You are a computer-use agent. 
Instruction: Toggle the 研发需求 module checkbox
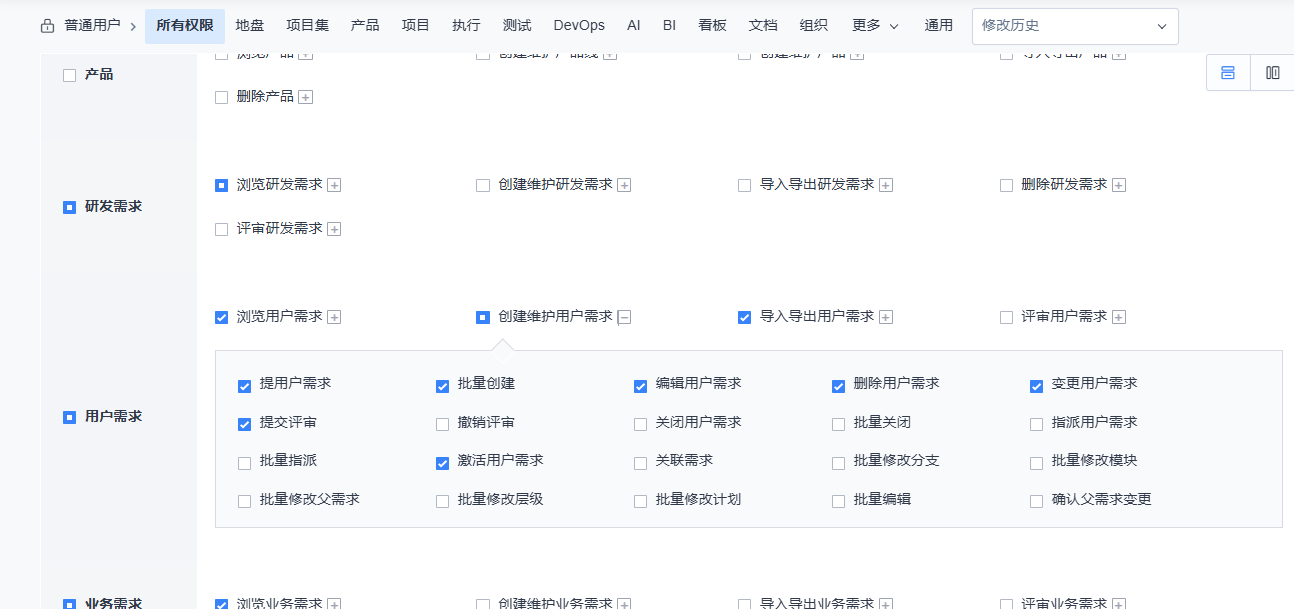click(x=70, y=207)
